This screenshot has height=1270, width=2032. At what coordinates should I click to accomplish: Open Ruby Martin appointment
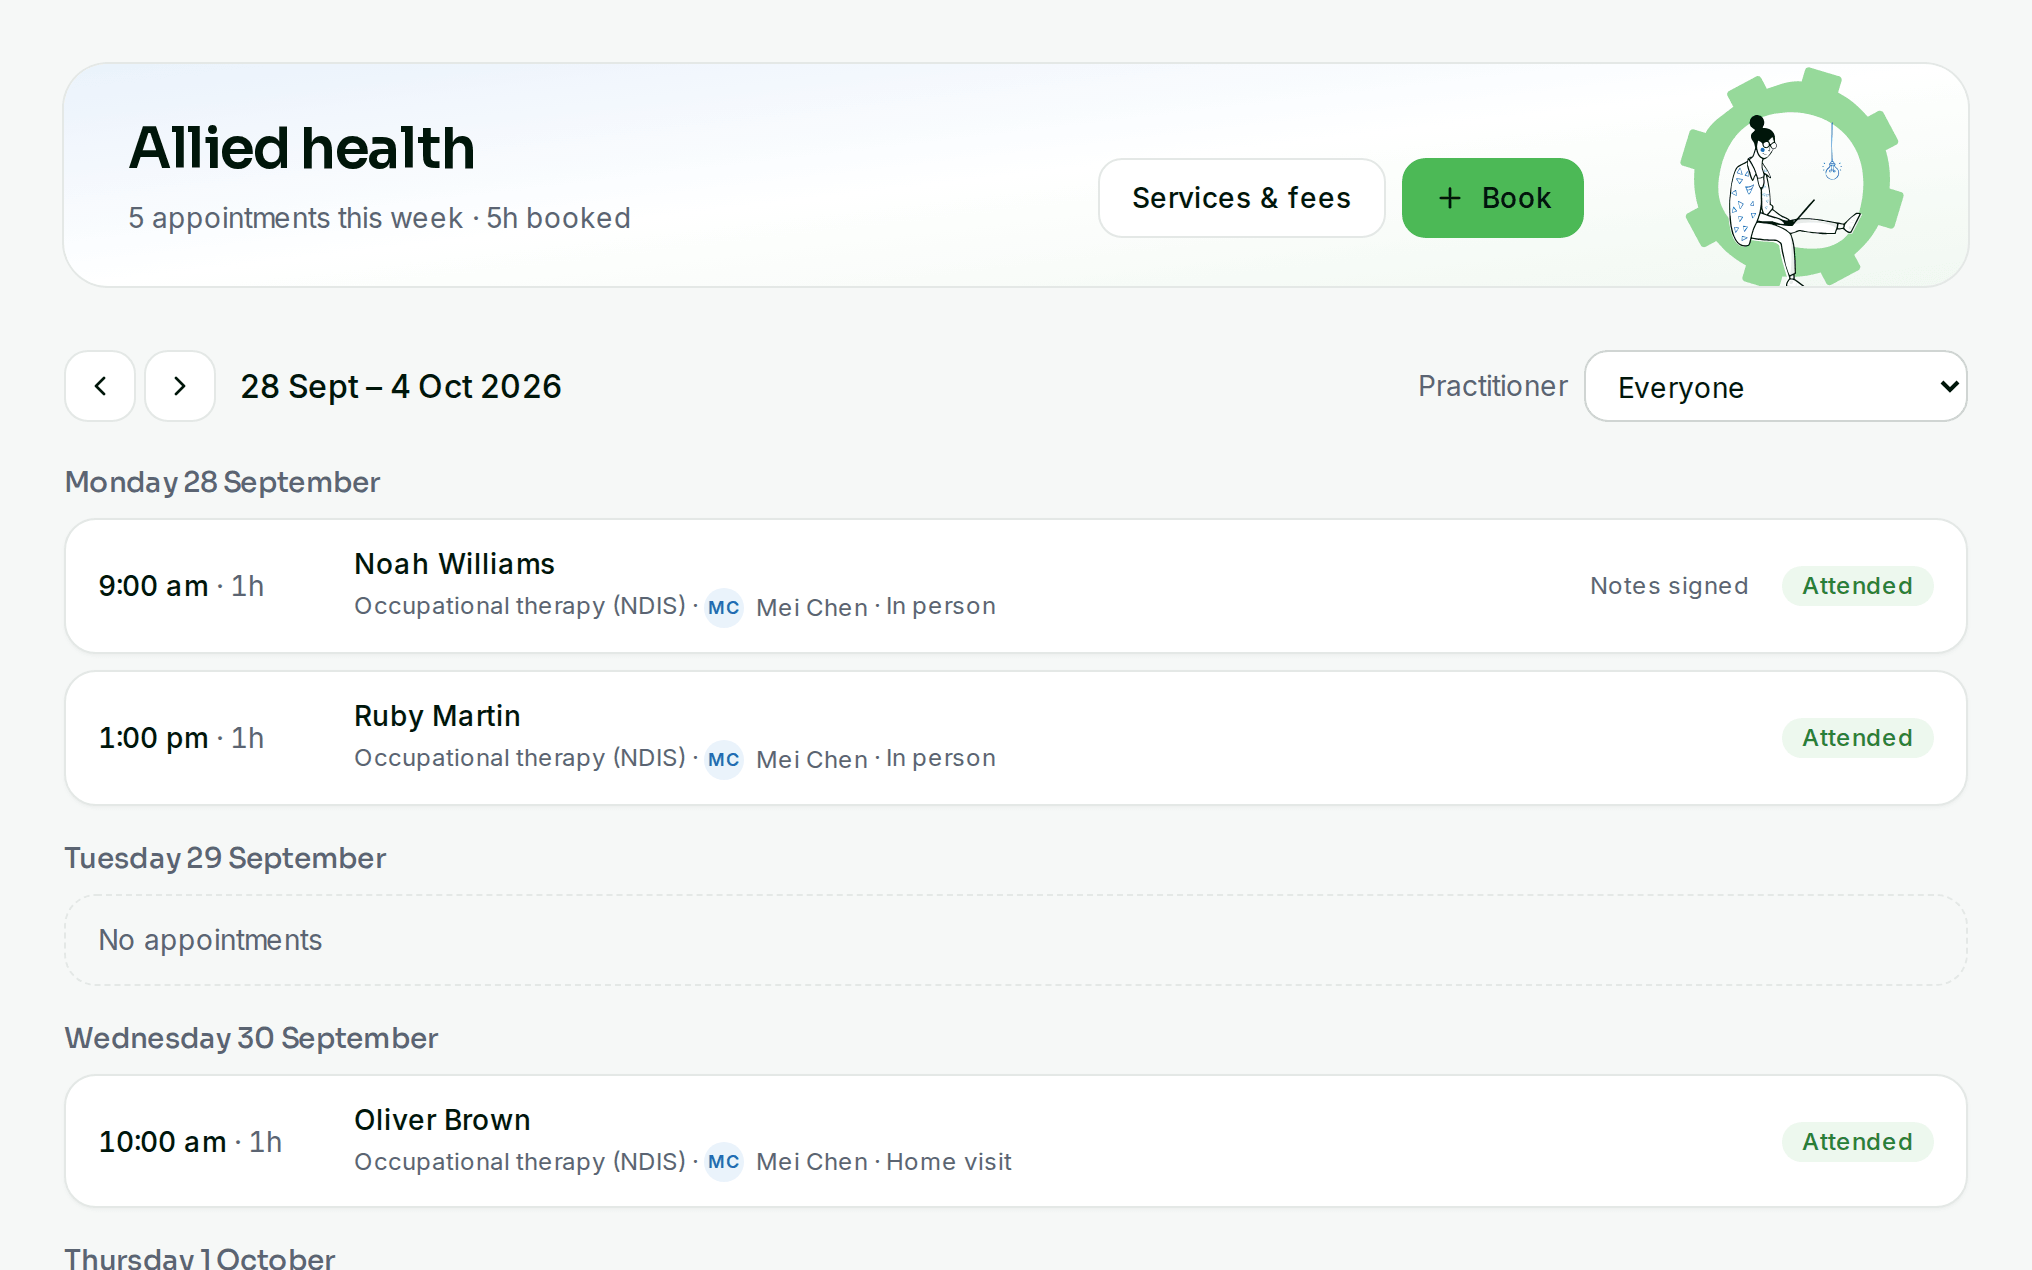1016,738
